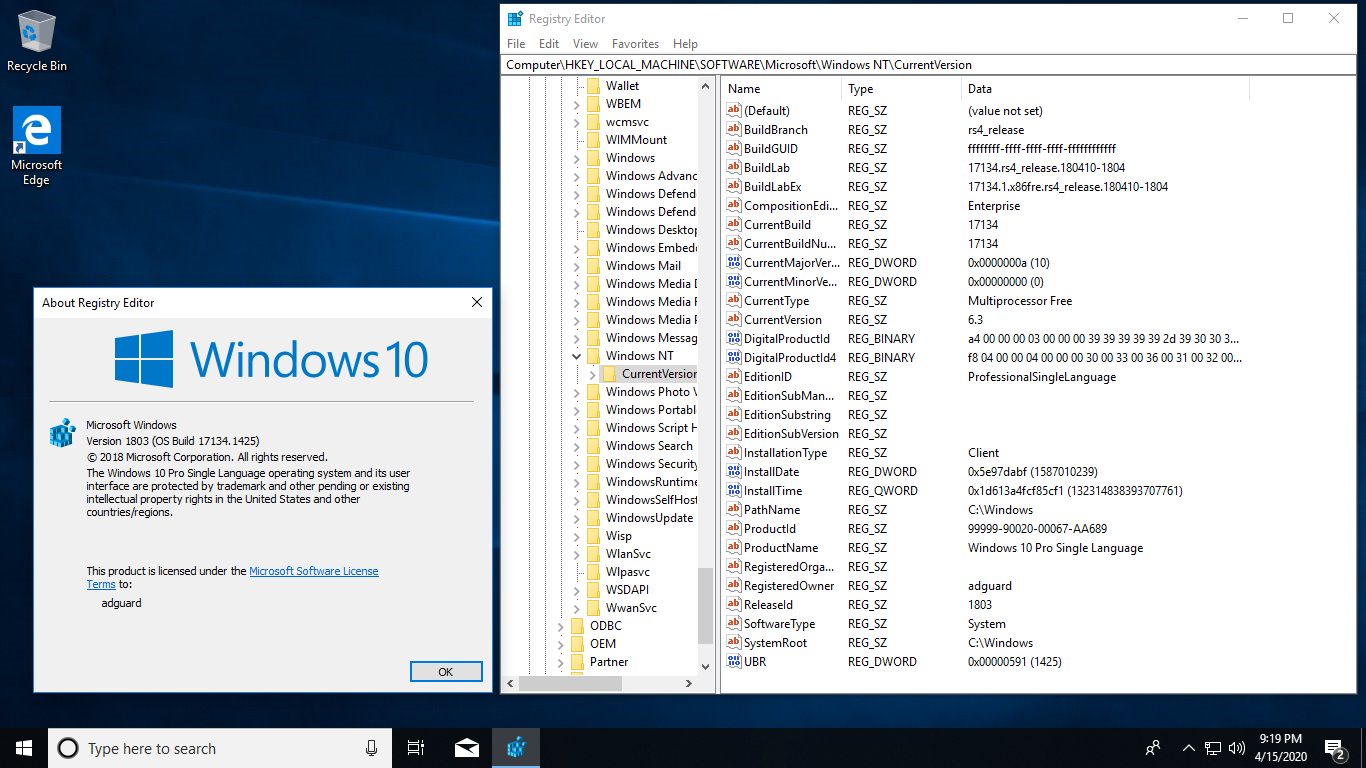Click the folder icon of the CurrentVersion key

(x=609, y=374)
